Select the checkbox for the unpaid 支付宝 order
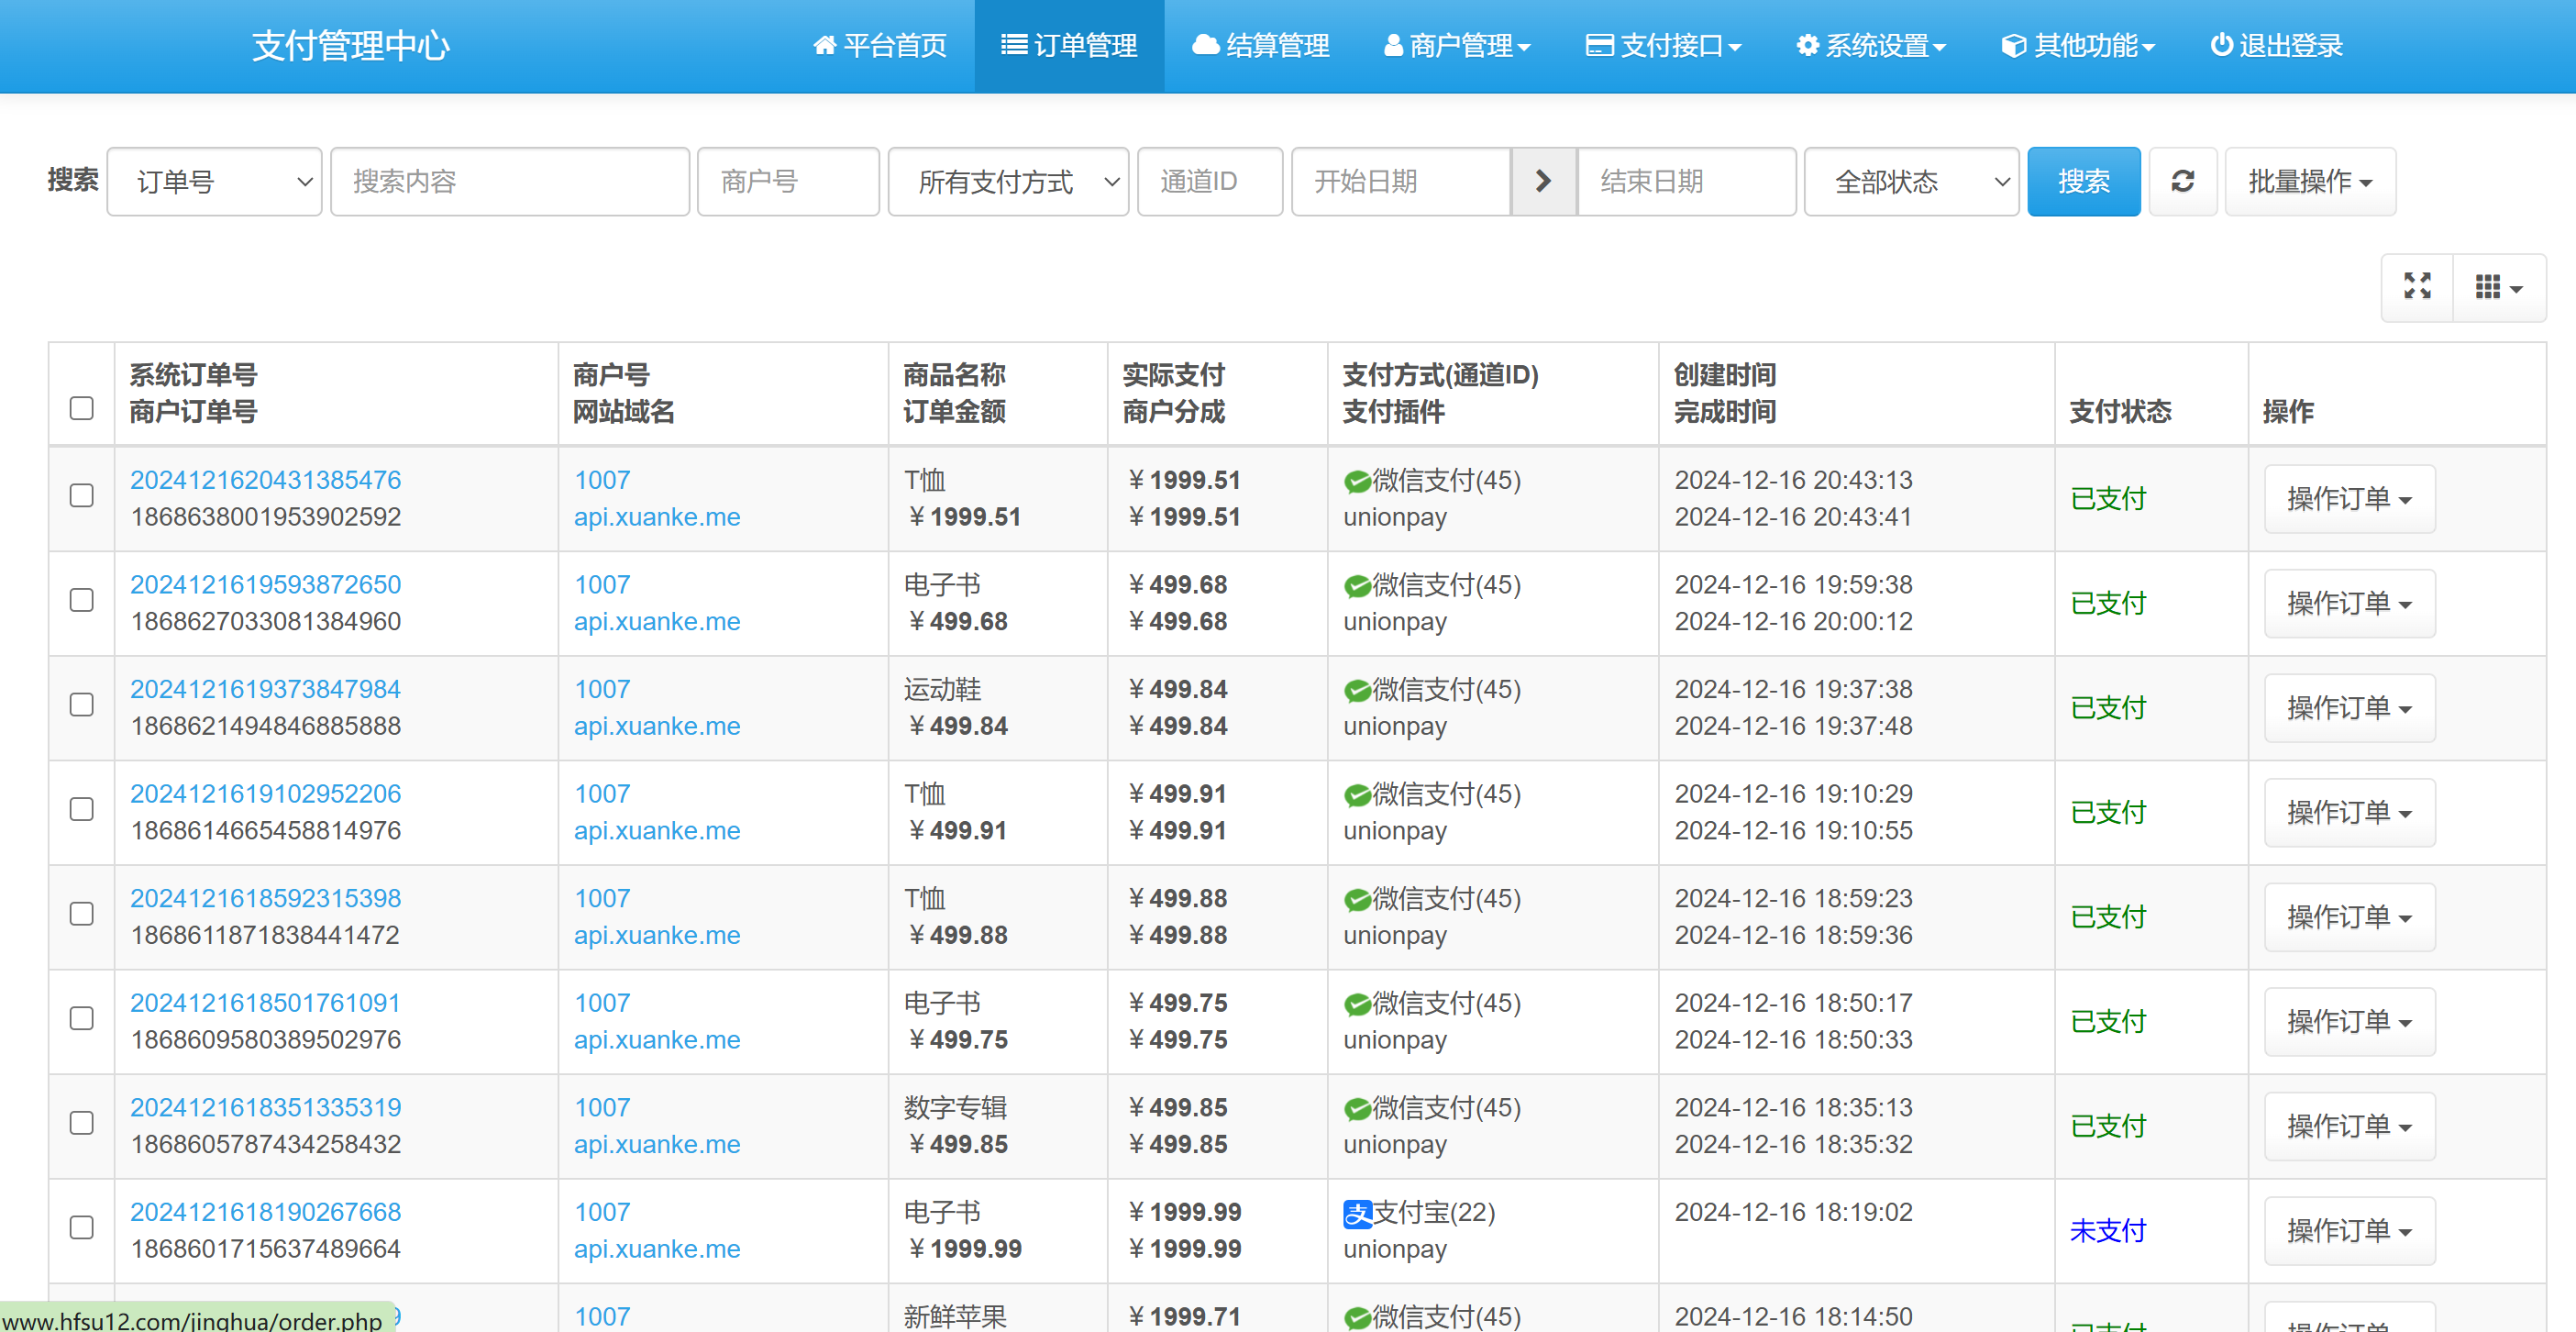Screen dimensions: 2576x1332 click(x=82, y=1228)
